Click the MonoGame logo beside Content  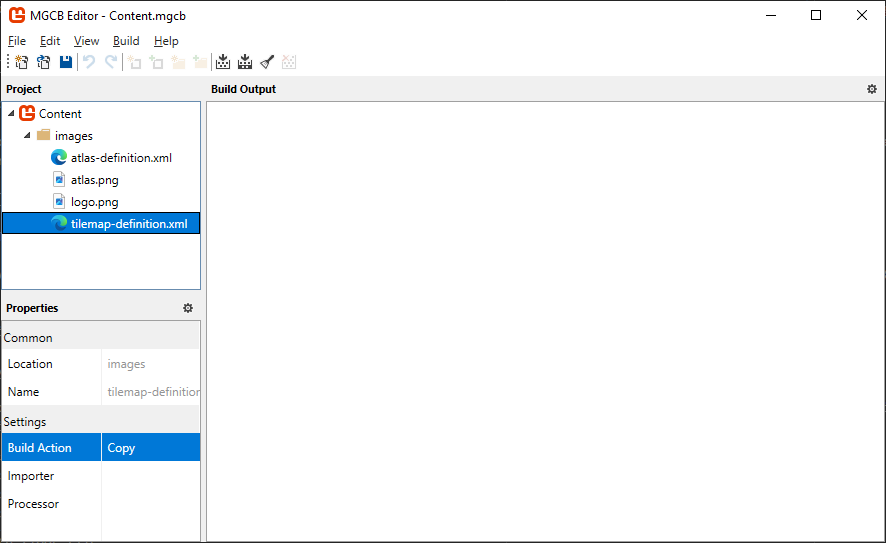27,113
